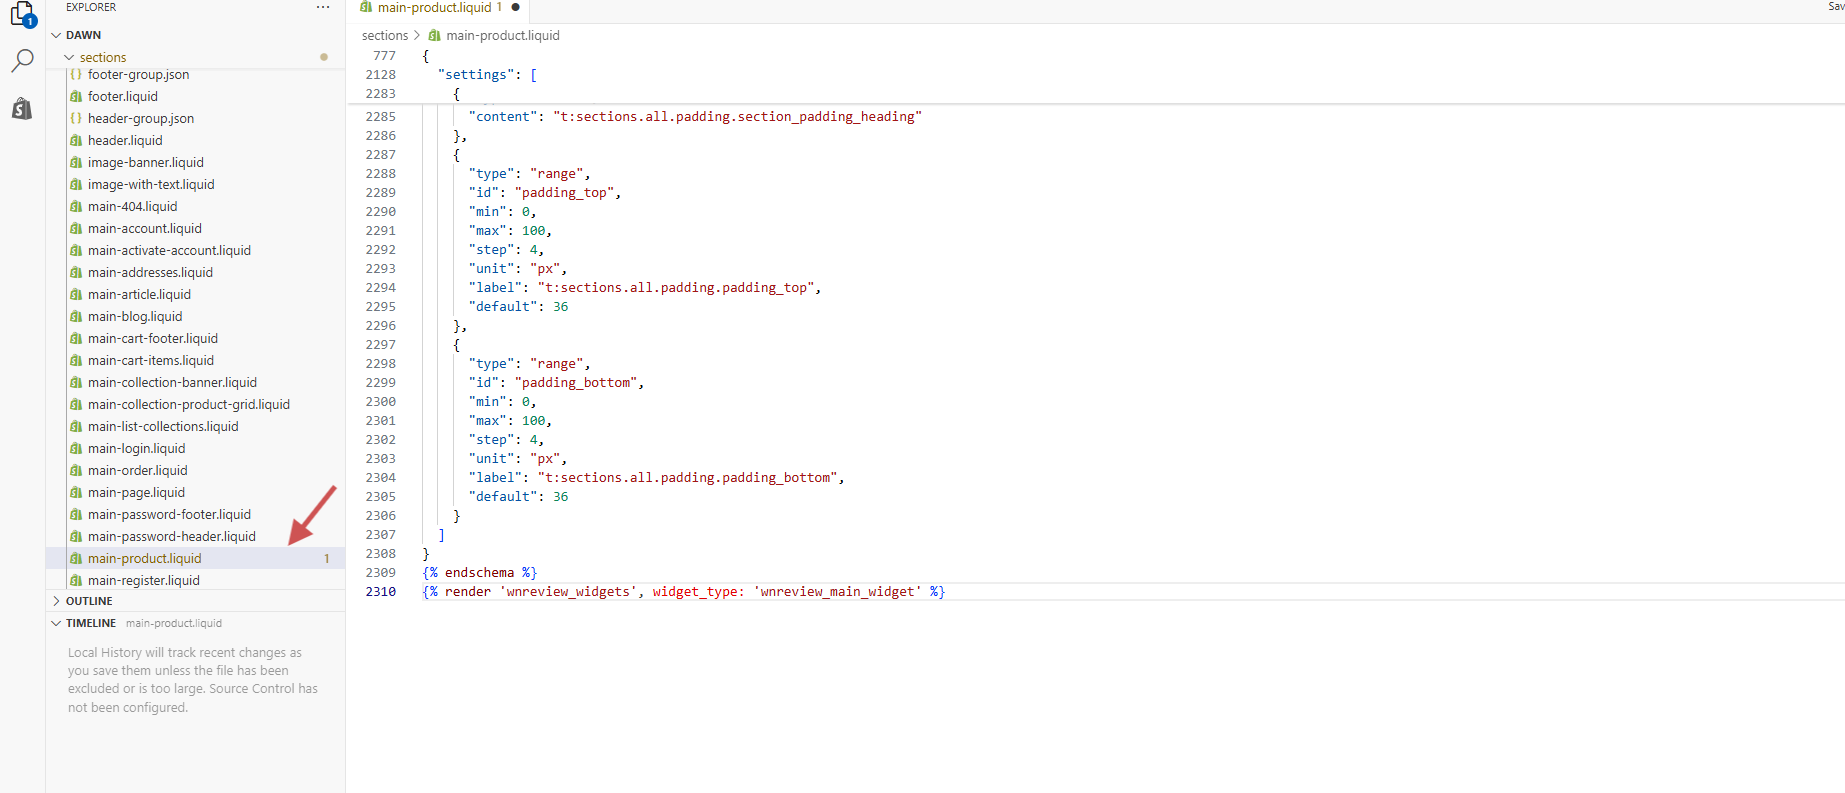Place cursor on the endschema line

pyautogui.click(x=479, y=573)
